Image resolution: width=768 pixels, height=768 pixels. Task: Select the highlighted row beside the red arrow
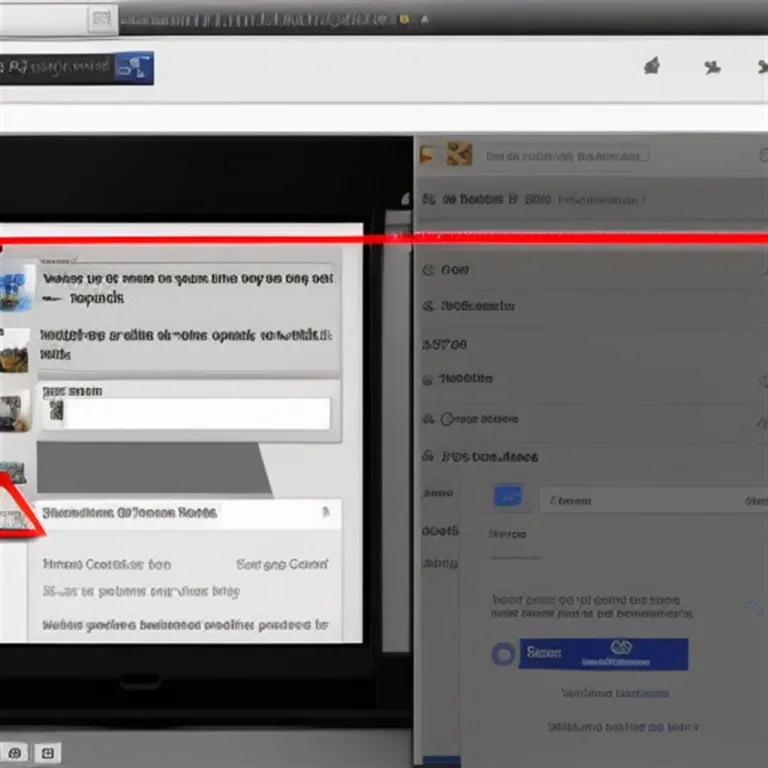point(188,513)
